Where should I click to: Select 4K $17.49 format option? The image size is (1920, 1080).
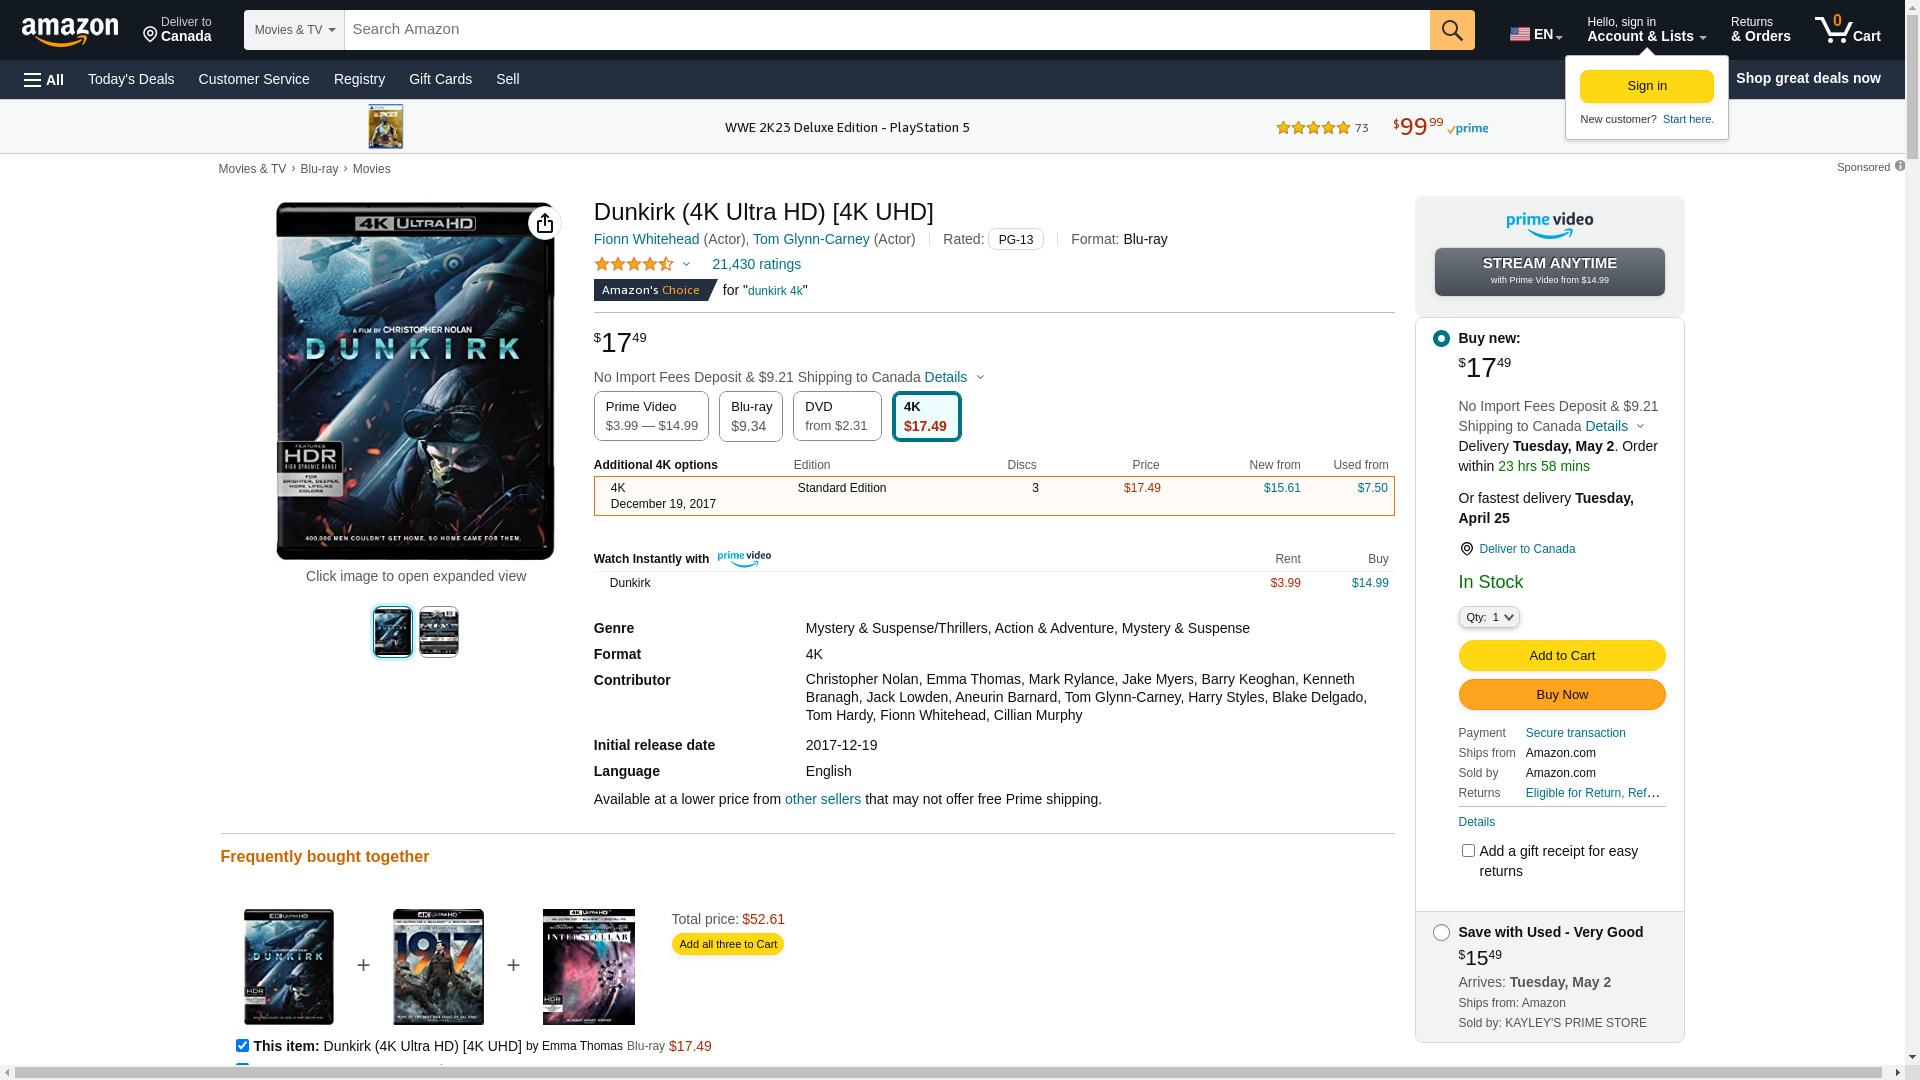[x=926, y=416]
